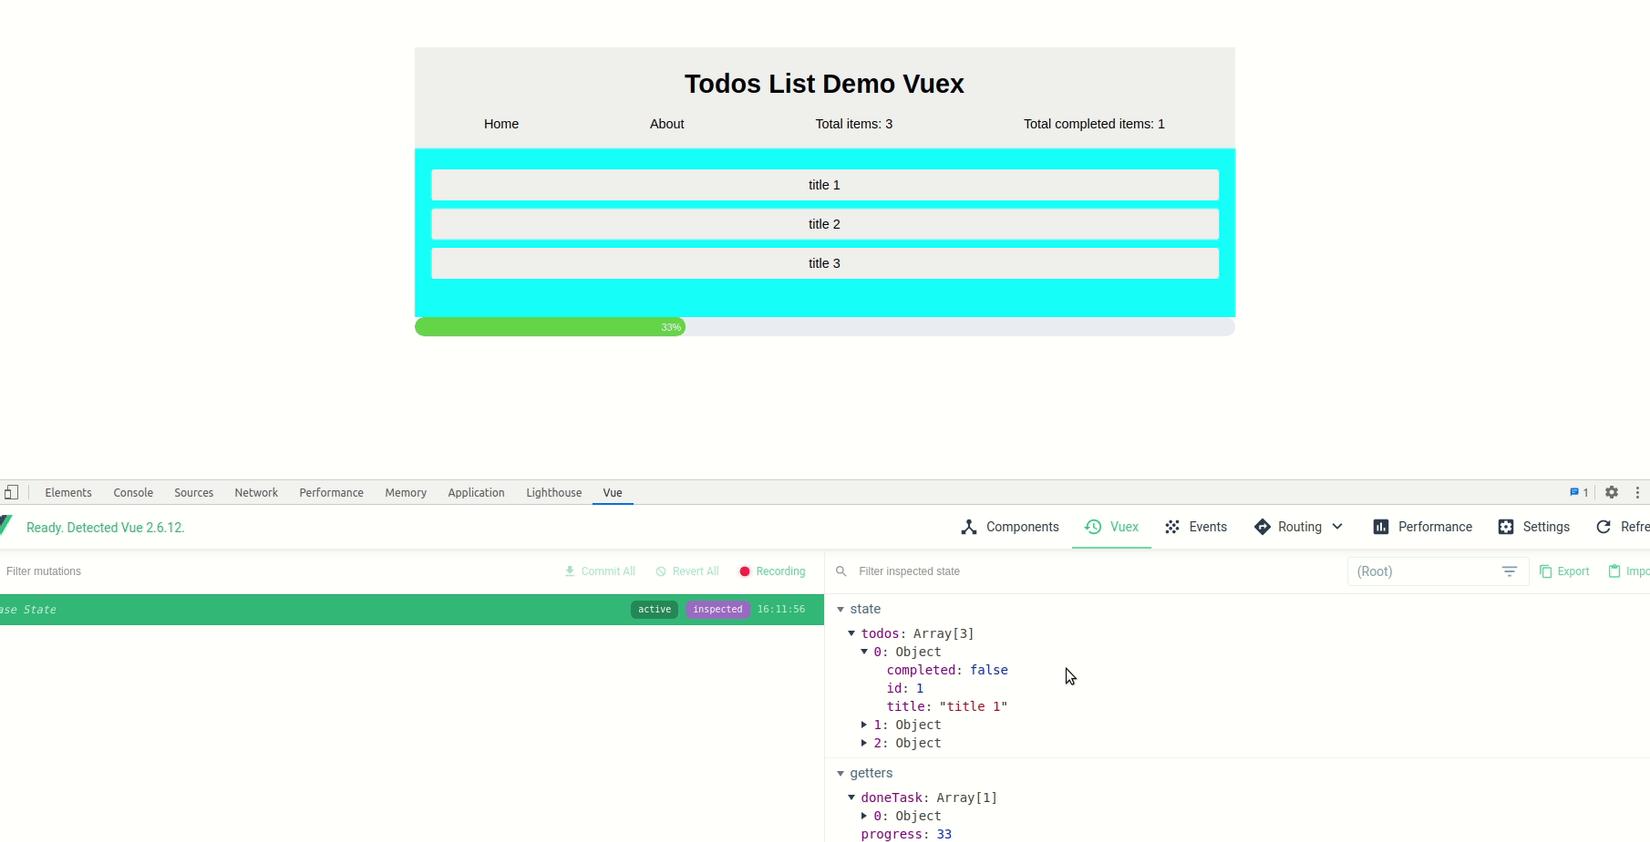
Task: Open the DevTools three-dot menu
Action: (1637, 492)
